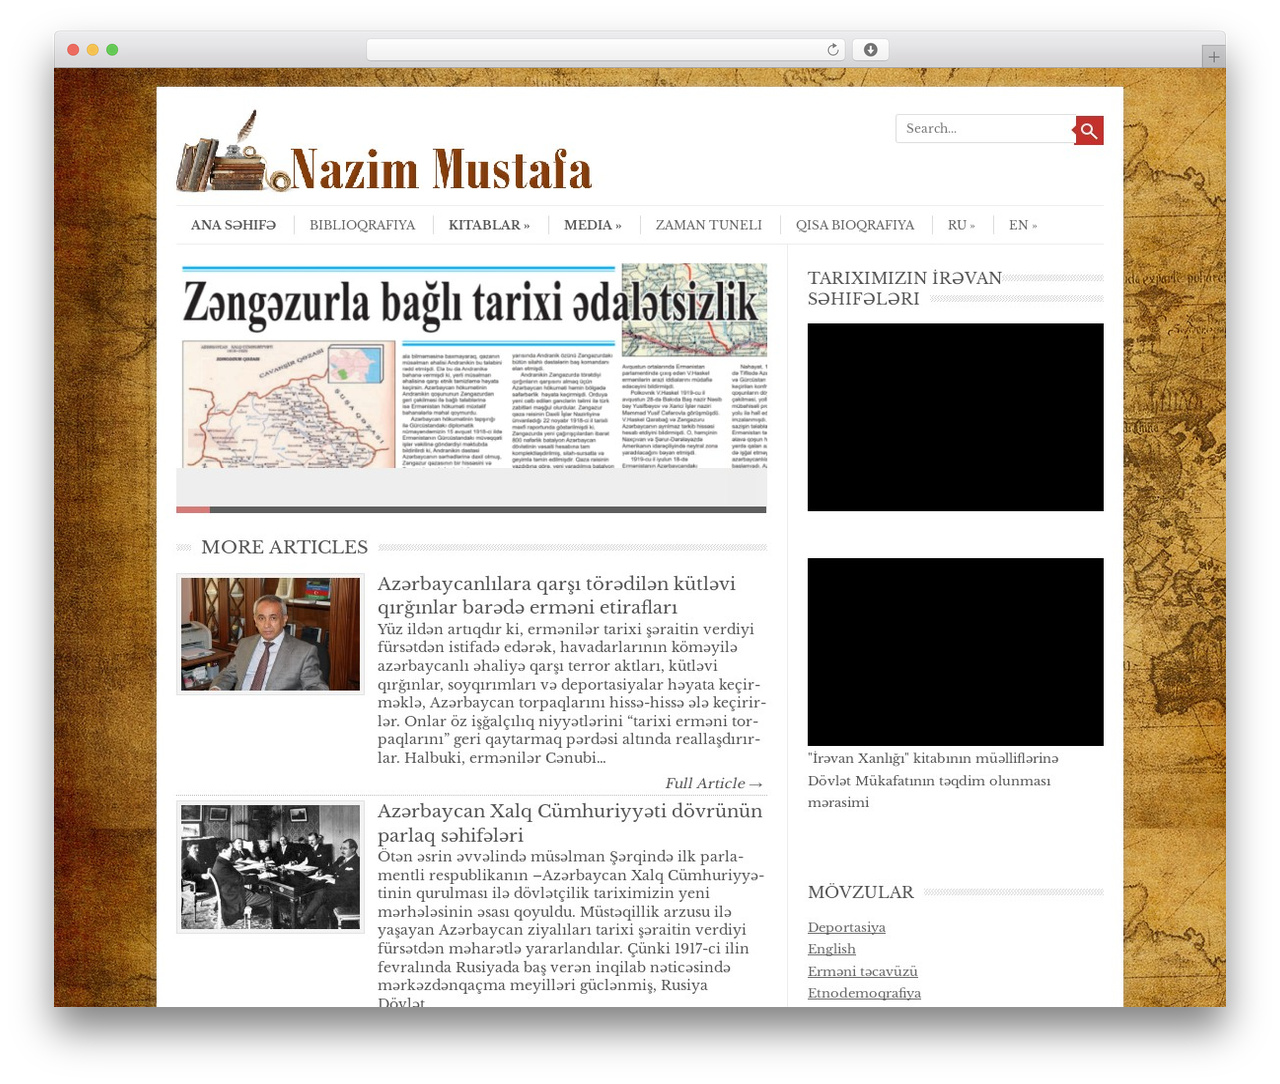Click the 'İrəvan Xanlığı' kitabının video caption

[933, 780]
